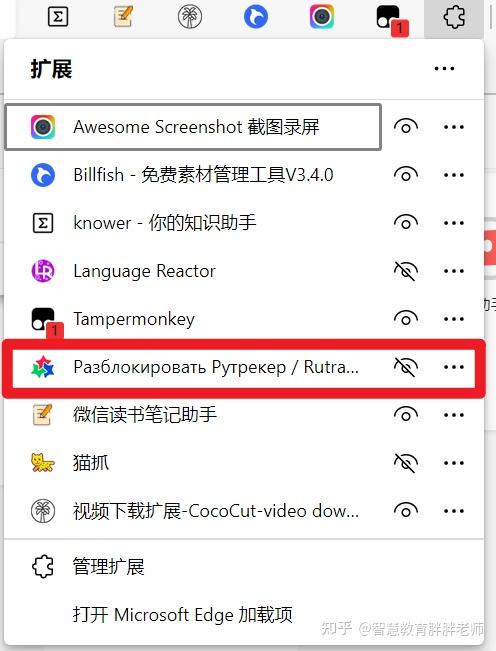496x651 pixels.
Task: Open more actions for Rutracker extension
Action: point(453,367)
